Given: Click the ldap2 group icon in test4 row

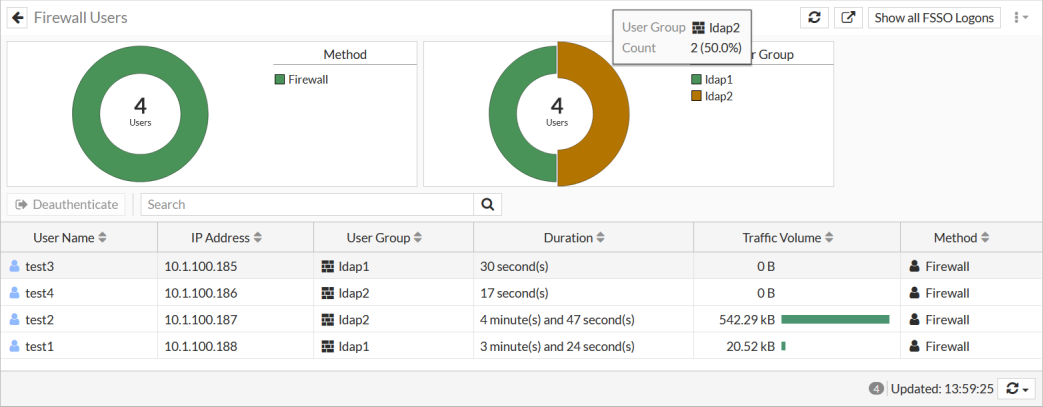Looking at the screenshot, I should coord(327,293).
